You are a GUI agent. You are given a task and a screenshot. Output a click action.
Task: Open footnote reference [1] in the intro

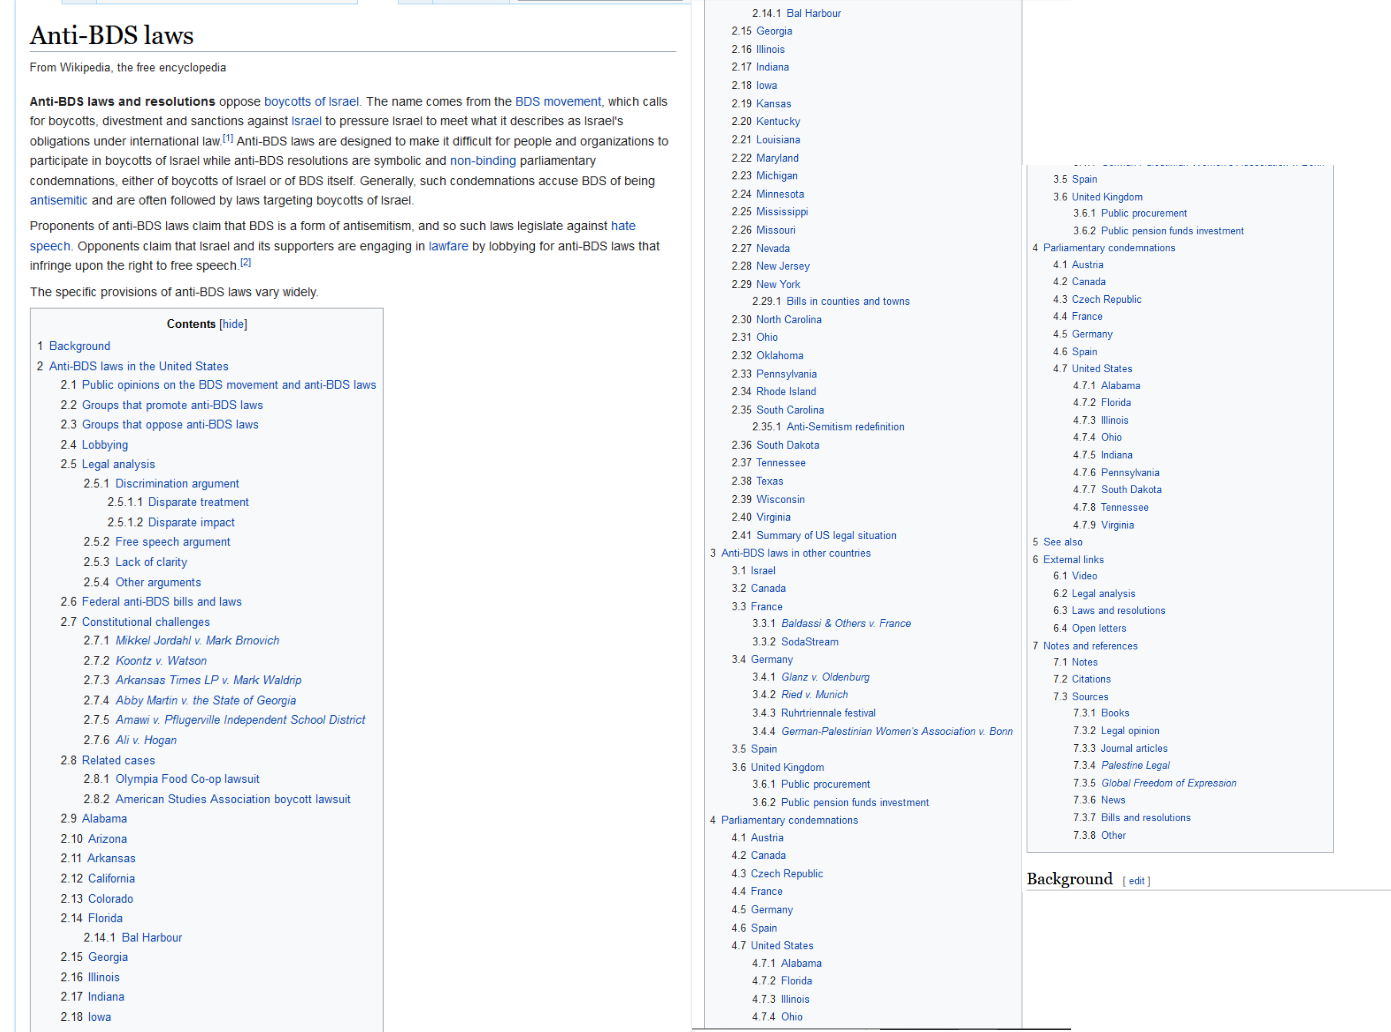click(228, 138)
